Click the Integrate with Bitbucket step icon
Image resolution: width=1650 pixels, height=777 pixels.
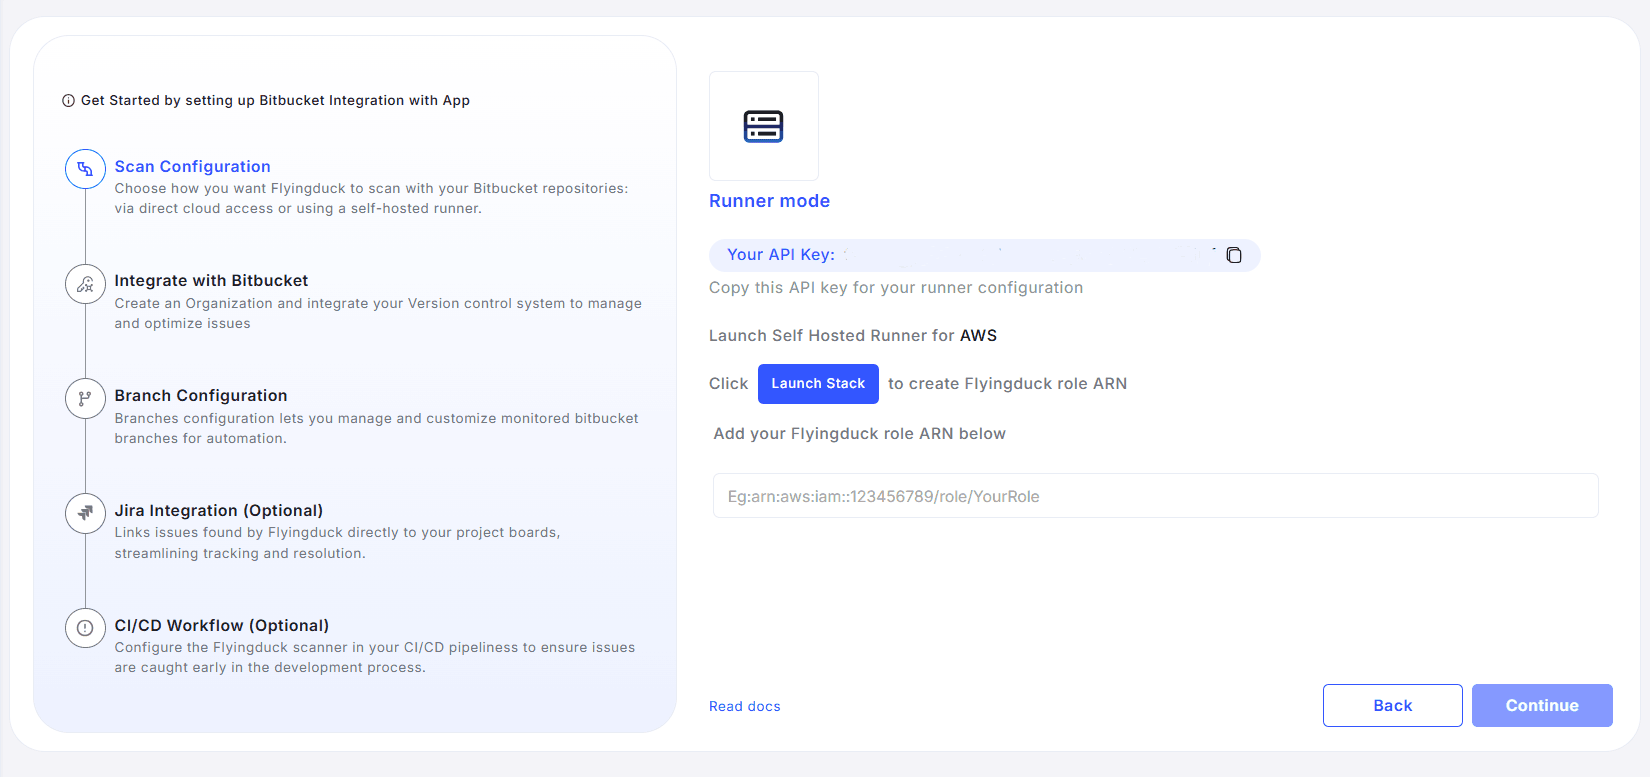(85, 284)
